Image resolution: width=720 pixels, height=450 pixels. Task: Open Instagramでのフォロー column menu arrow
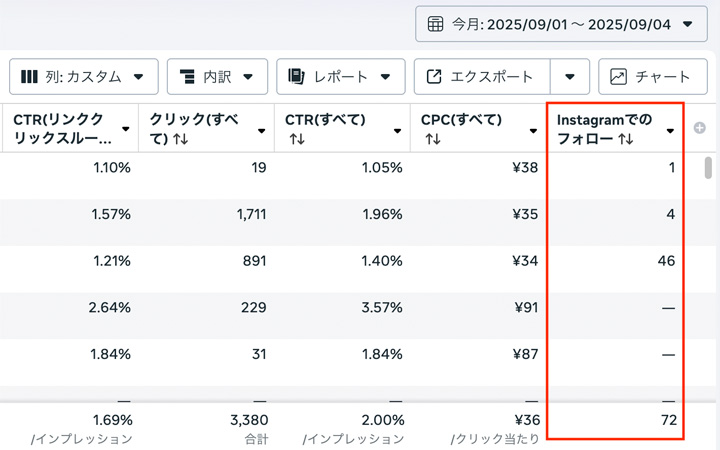pyautogui.click(x=670, y=131)
